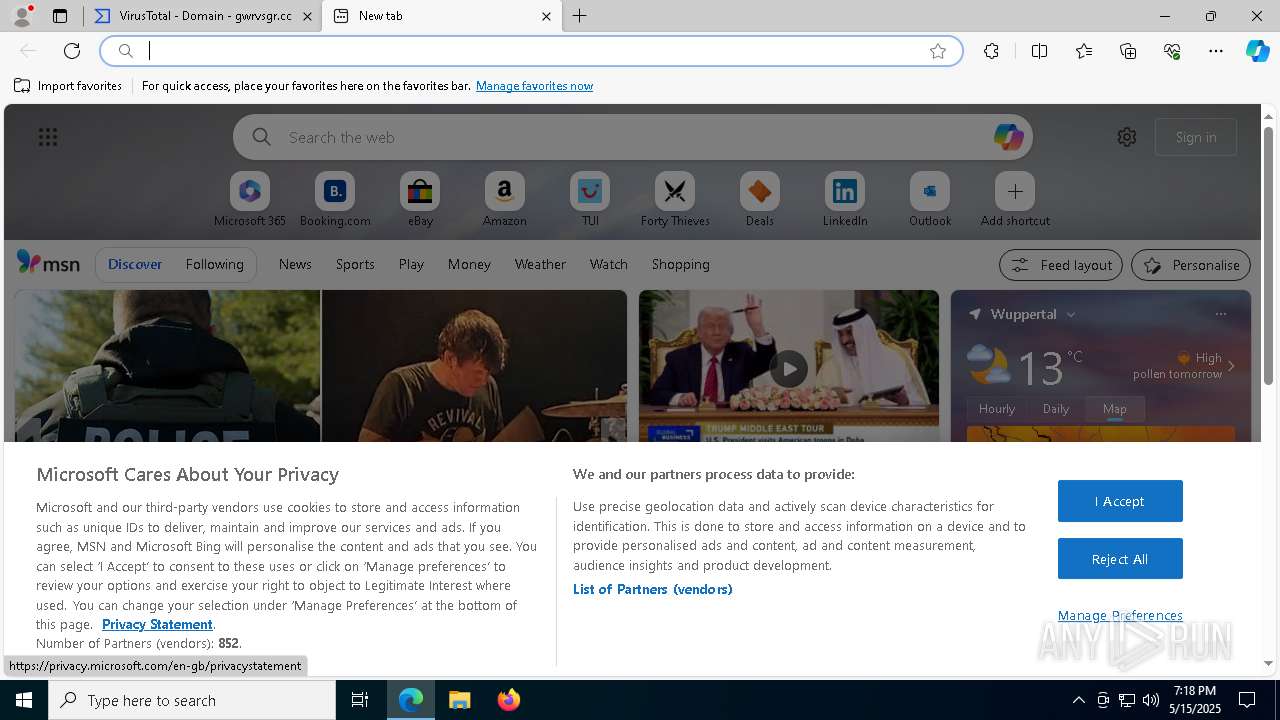
Task: Open List of Partners (vendors) link
Action: 652,589
